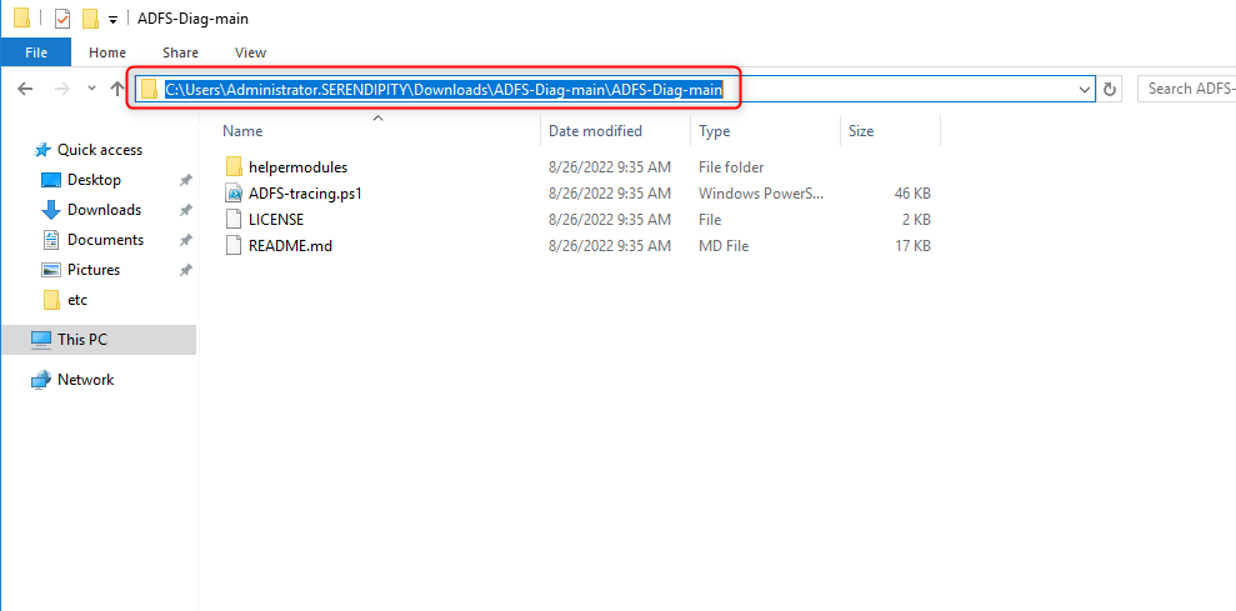The width and height of the screenshot is (1236, 611).
Task: Expand the address bar history dropdown
Action: tap(1085, 89)
